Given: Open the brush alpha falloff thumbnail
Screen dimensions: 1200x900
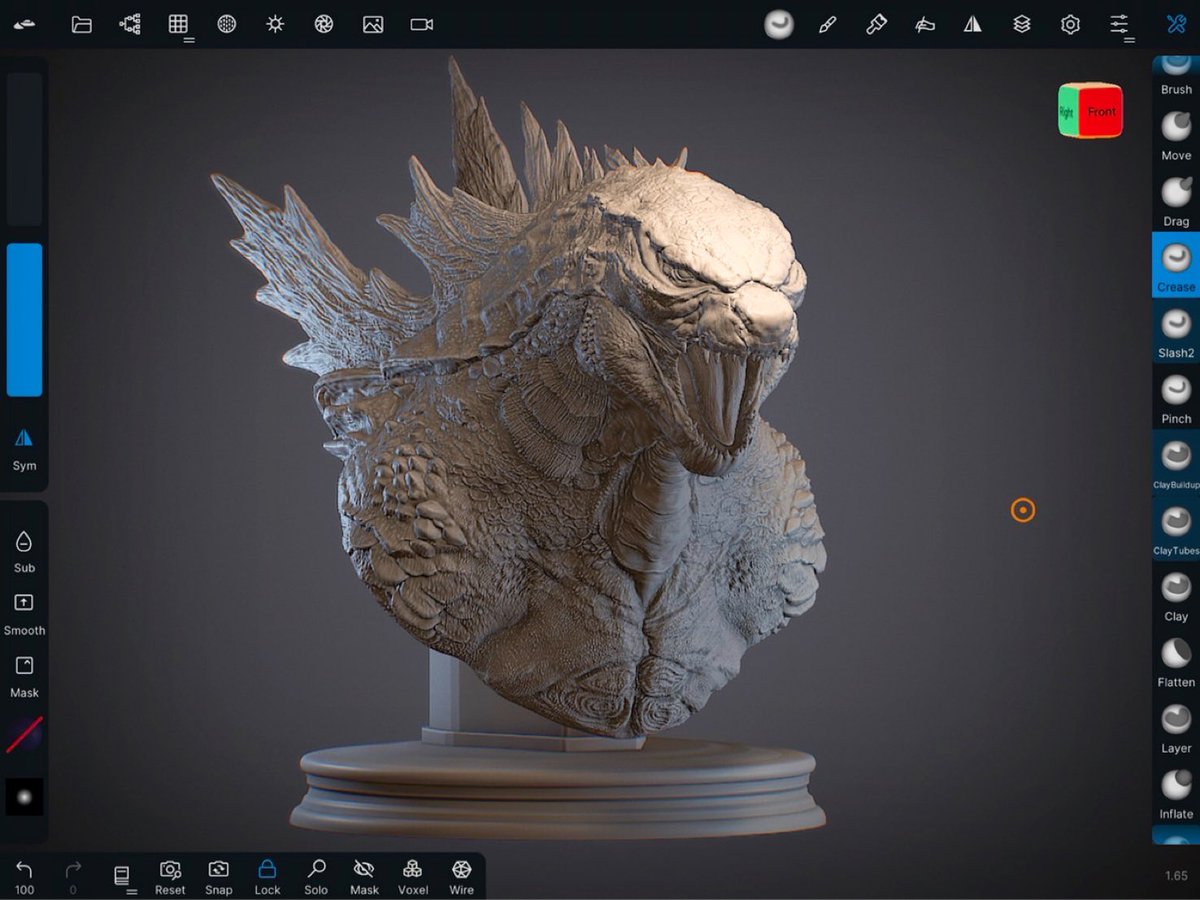Looking at the screenshot, I should (x=24, y=797).
